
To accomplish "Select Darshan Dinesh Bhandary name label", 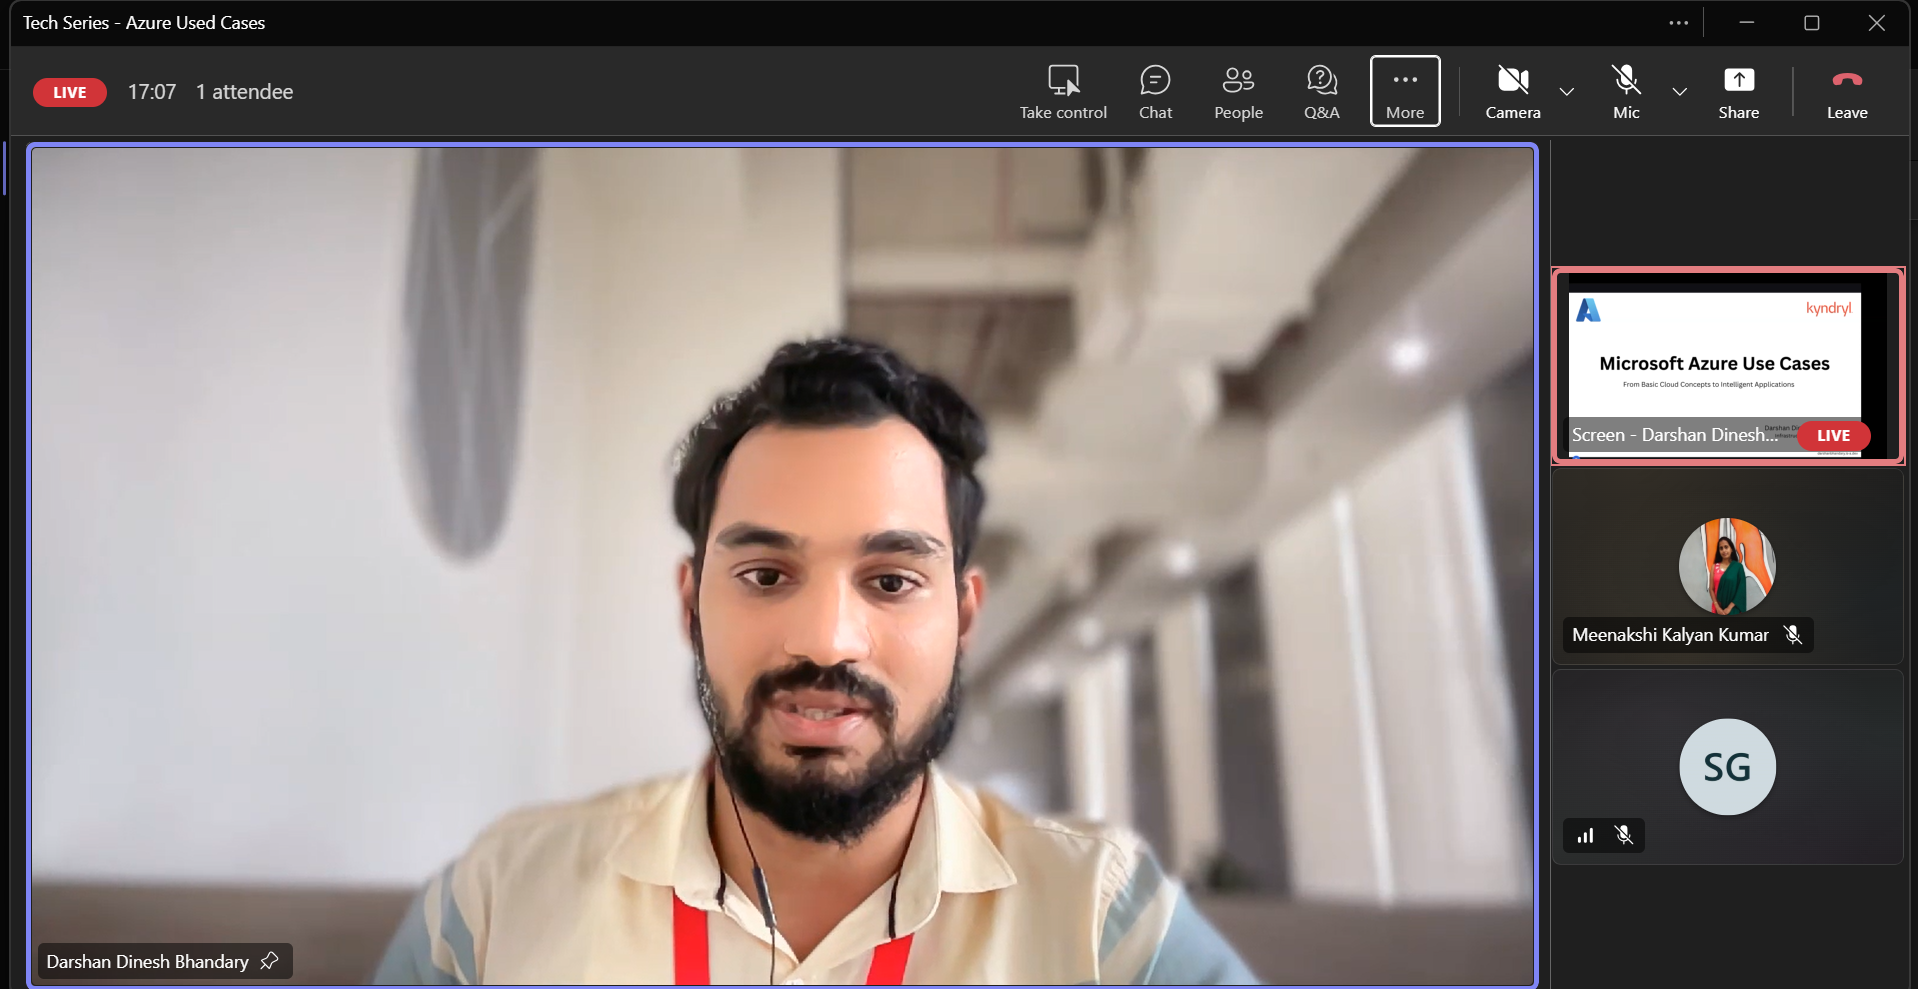I will [148, 961].
